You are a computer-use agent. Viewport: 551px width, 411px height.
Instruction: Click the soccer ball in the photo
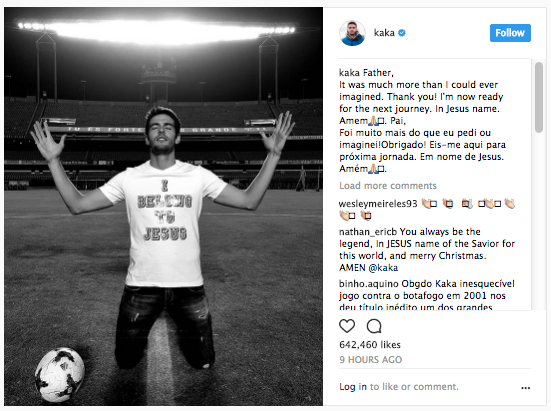click(x=60, y=374)
